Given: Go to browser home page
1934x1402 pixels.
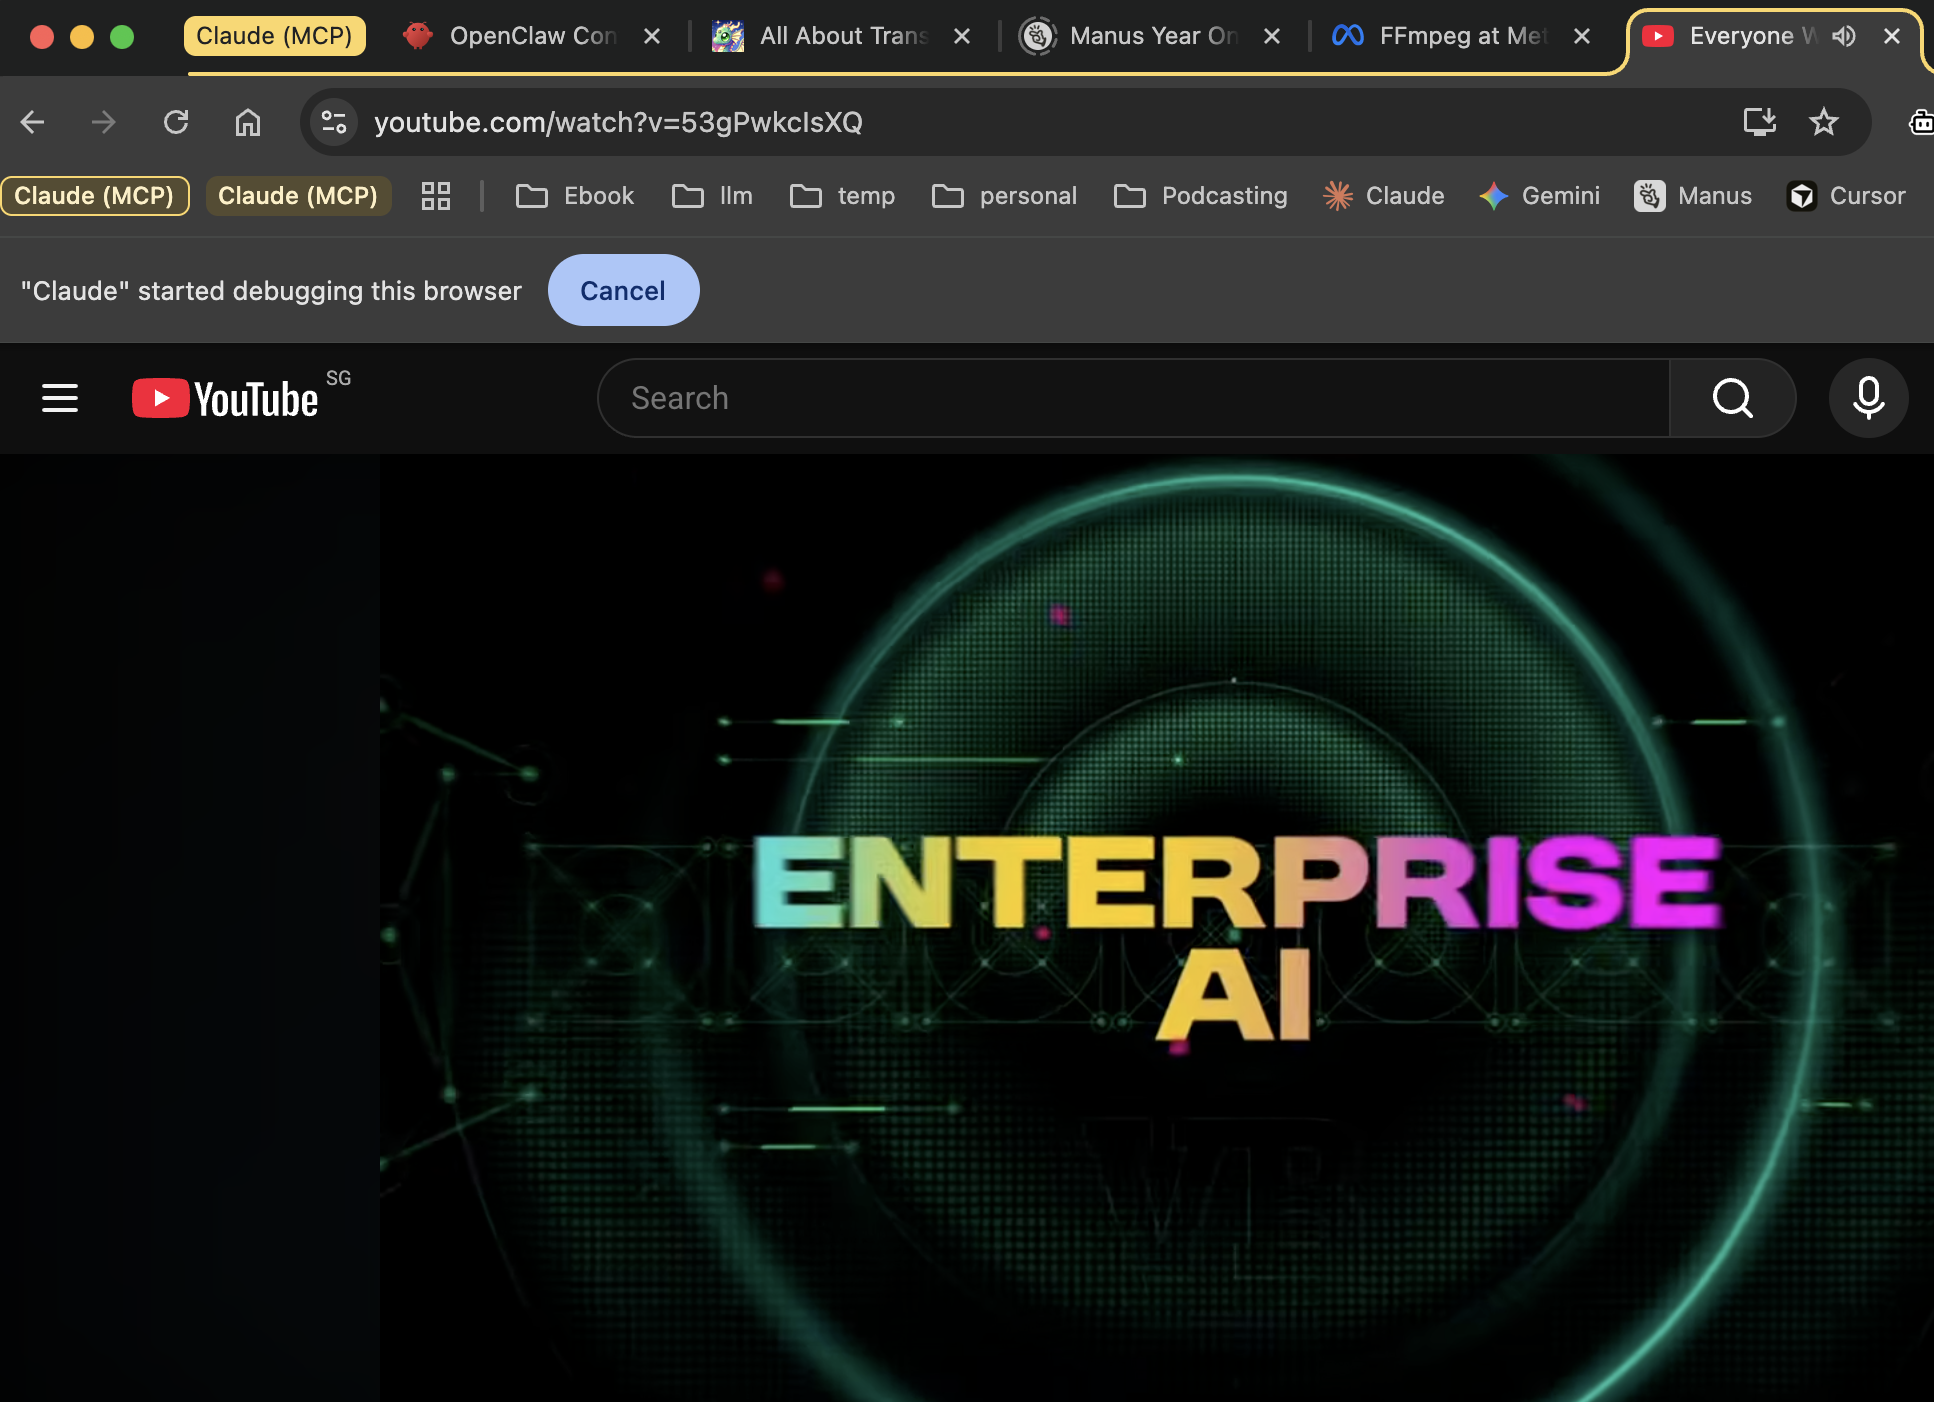Looking at the screenshot, I should point(247,122).
